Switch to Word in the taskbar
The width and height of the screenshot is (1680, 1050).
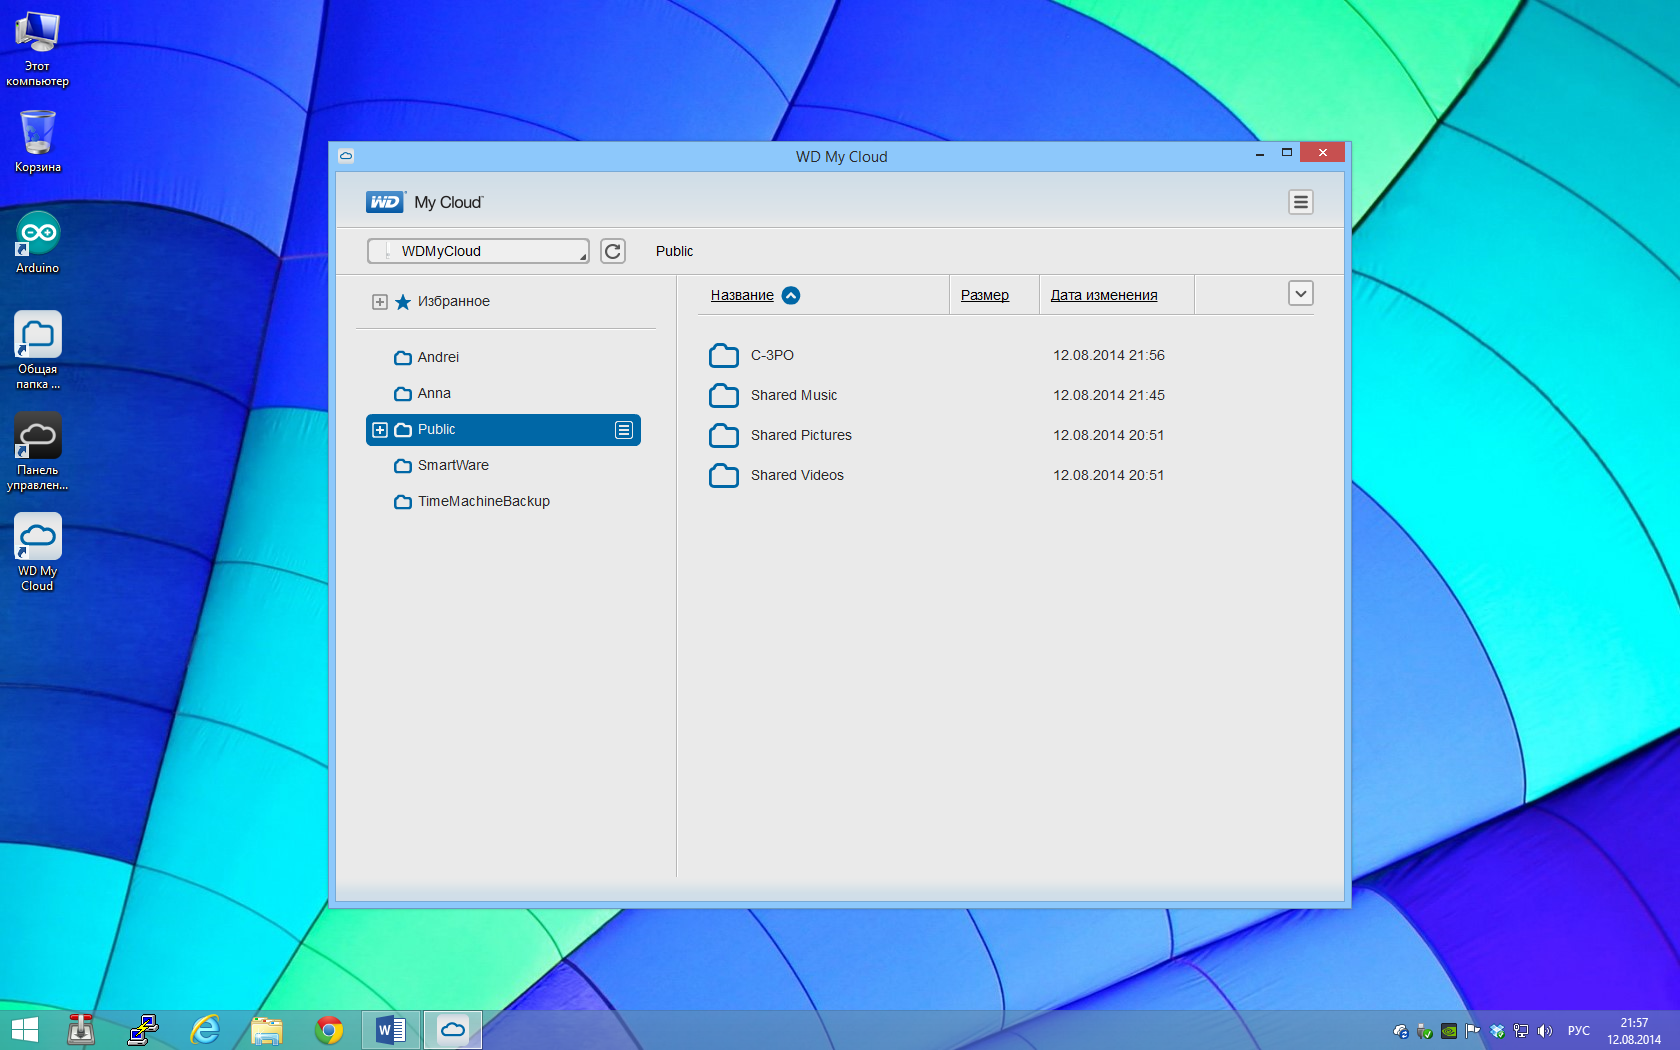point(391,1030)
